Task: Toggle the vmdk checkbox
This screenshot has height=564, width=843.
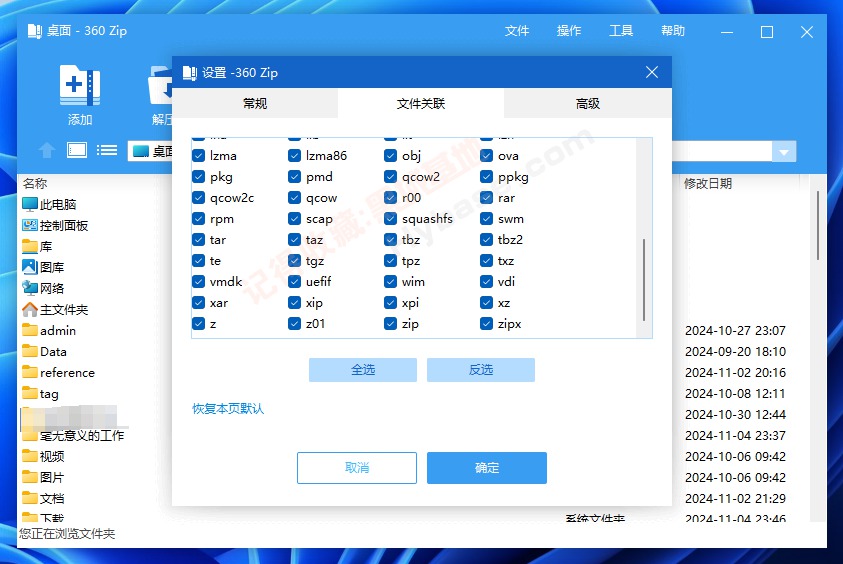Action: [198, 282]
